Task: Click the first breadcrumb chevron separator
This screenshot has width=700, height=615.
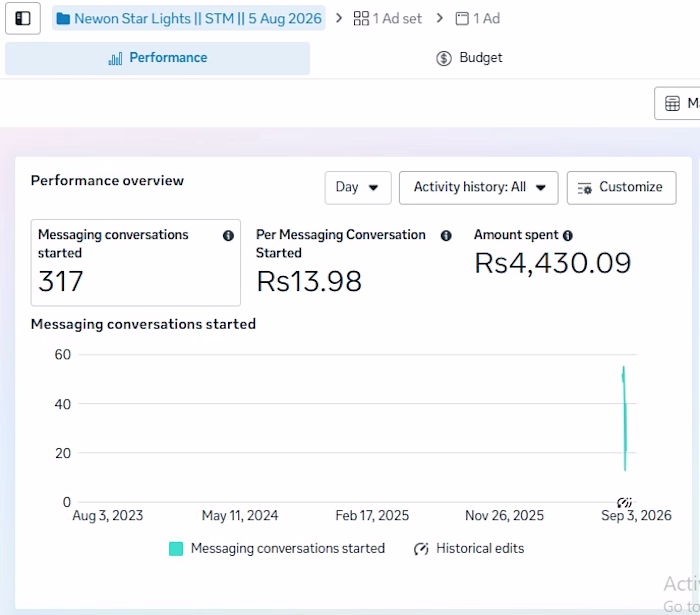Action: pyautogui.click(x=339, y=18)
